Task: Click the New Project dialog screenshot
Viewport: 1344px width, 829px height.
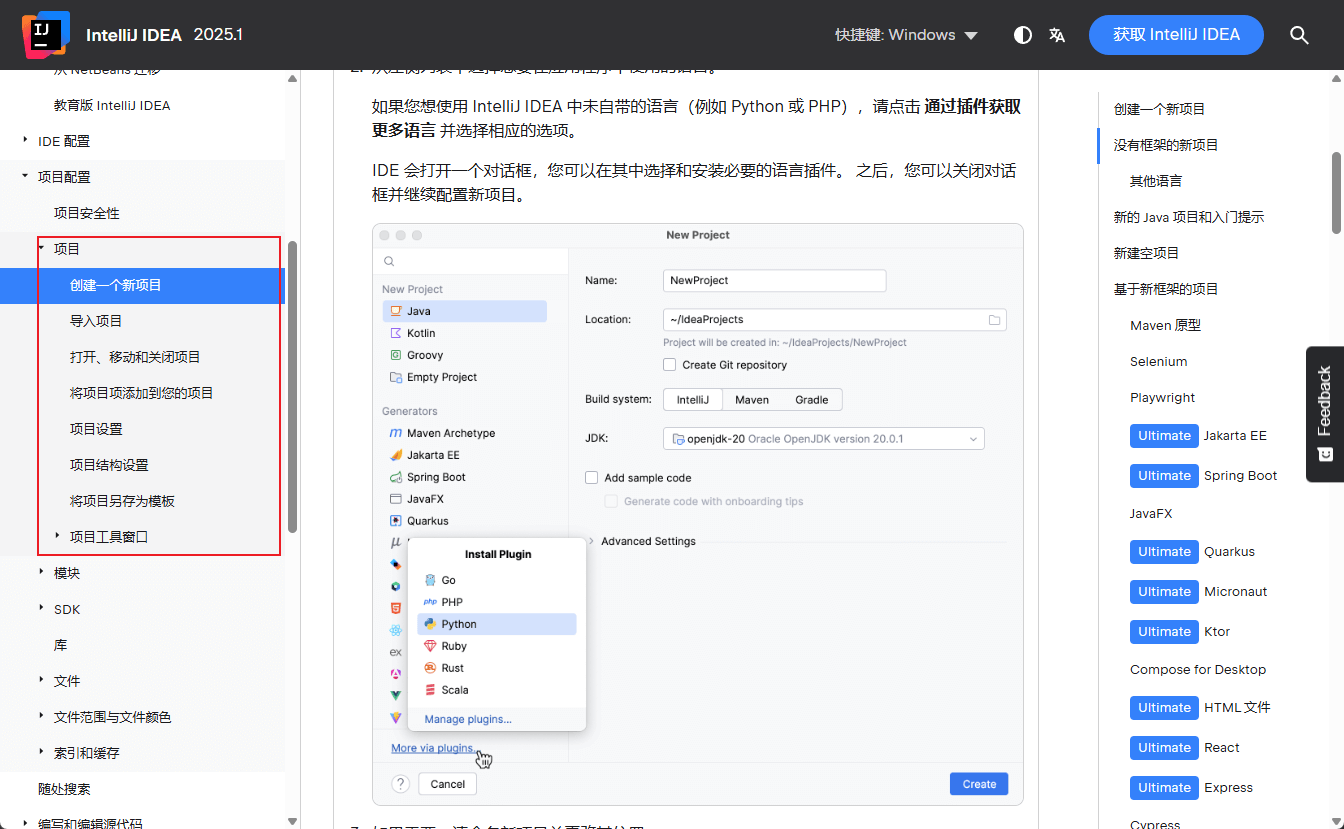Action: pyautogui.click(x=697, y=514)
